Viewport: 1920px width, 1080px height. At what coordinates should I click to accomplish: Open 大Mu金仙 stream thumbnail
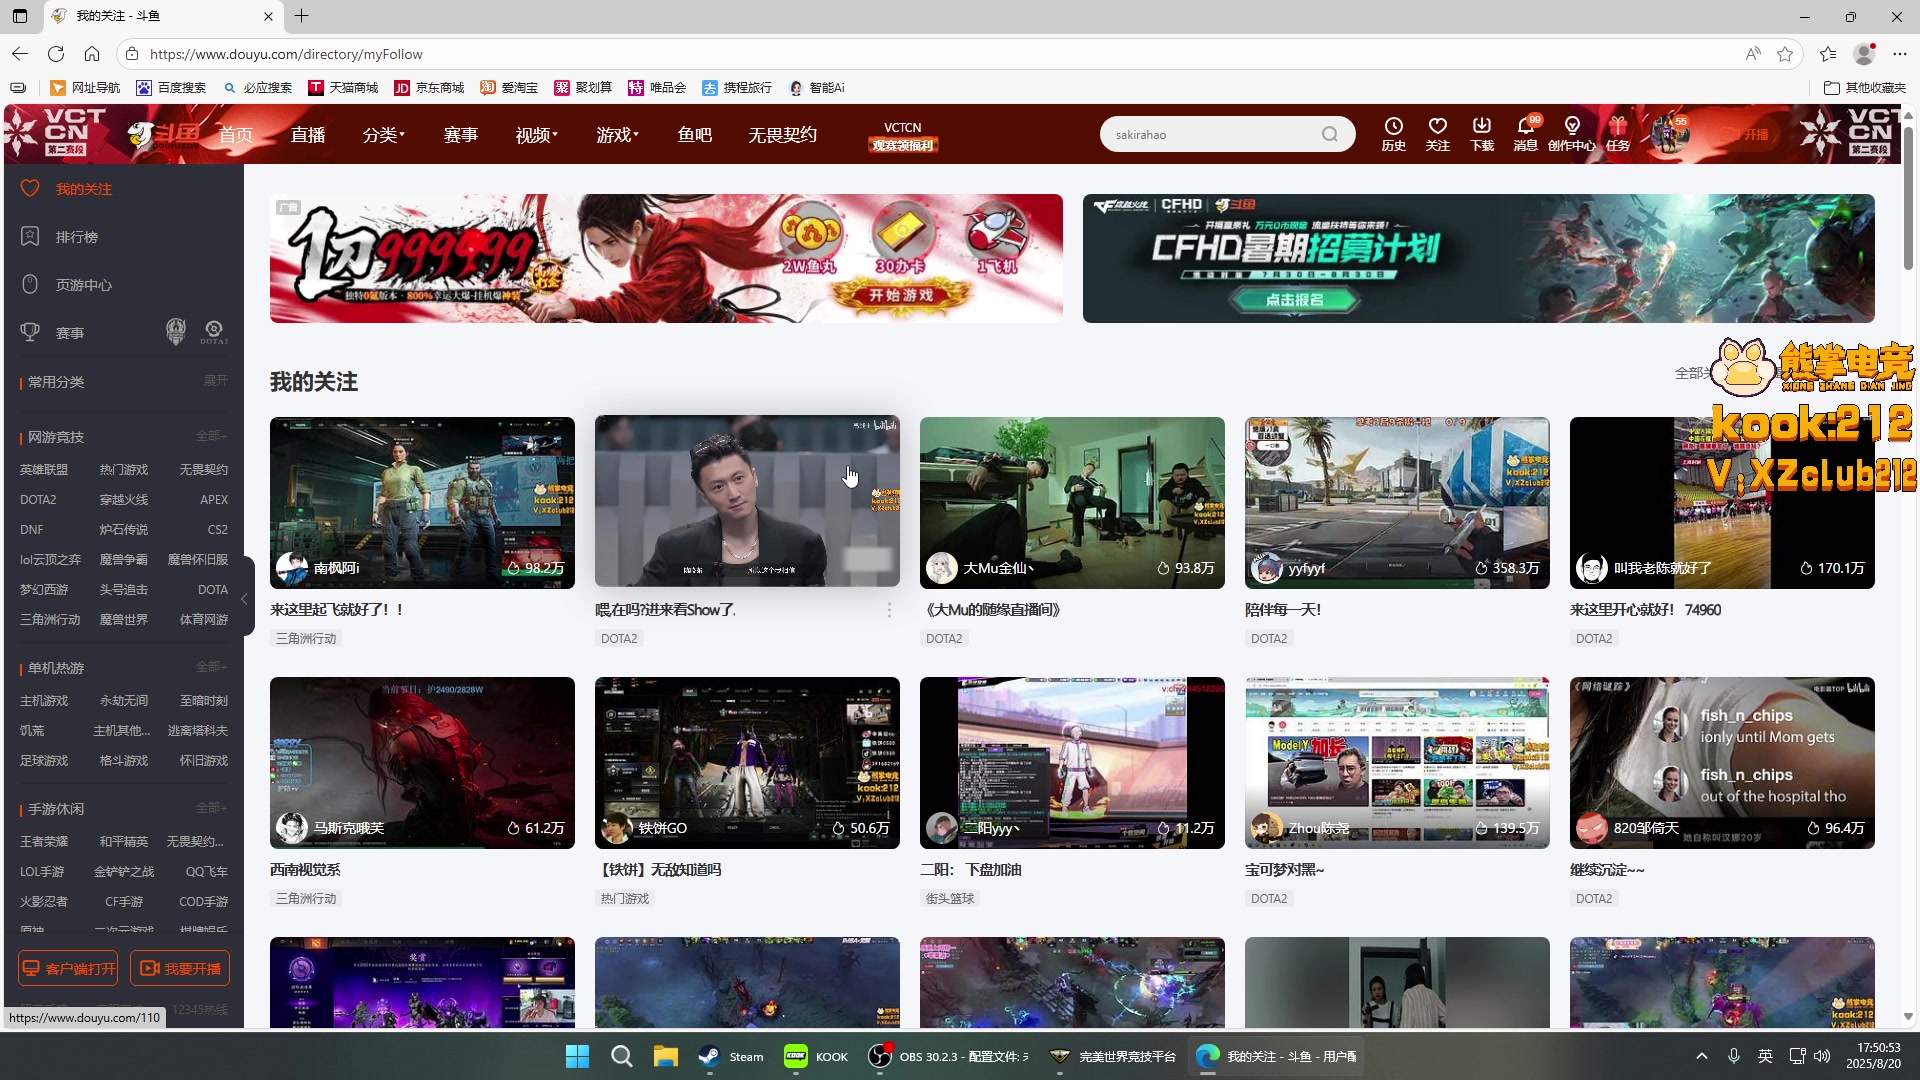(1072, 502)
